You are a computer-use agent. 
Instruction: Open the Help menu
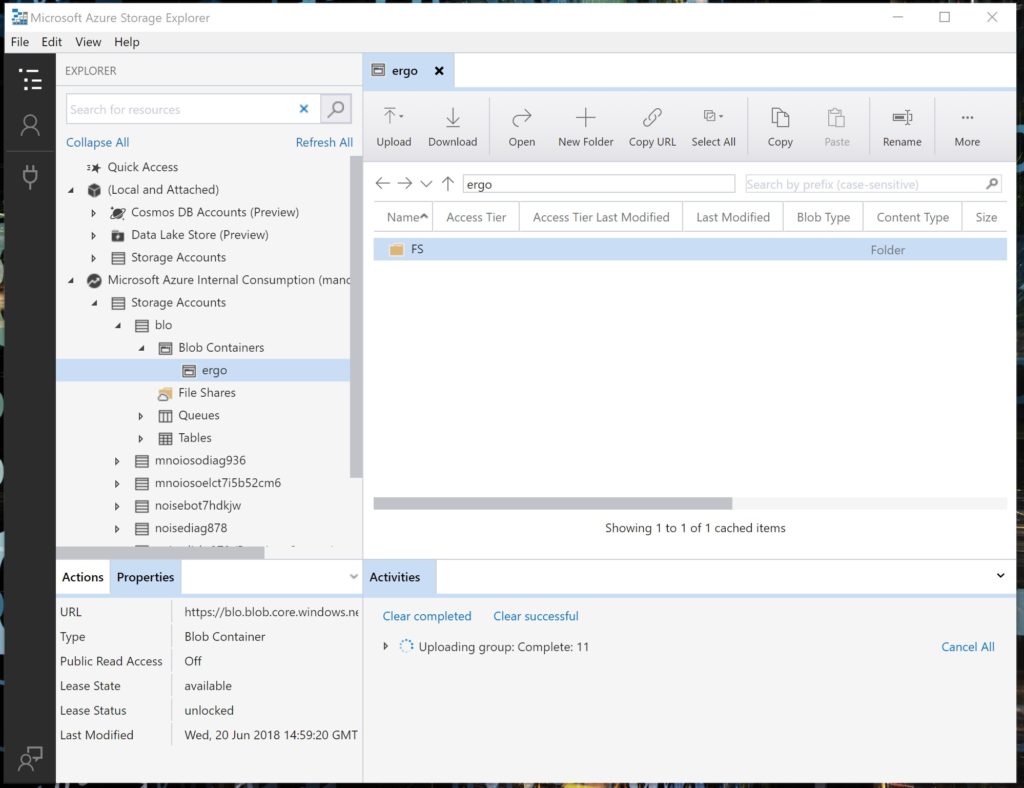(127, 42)
